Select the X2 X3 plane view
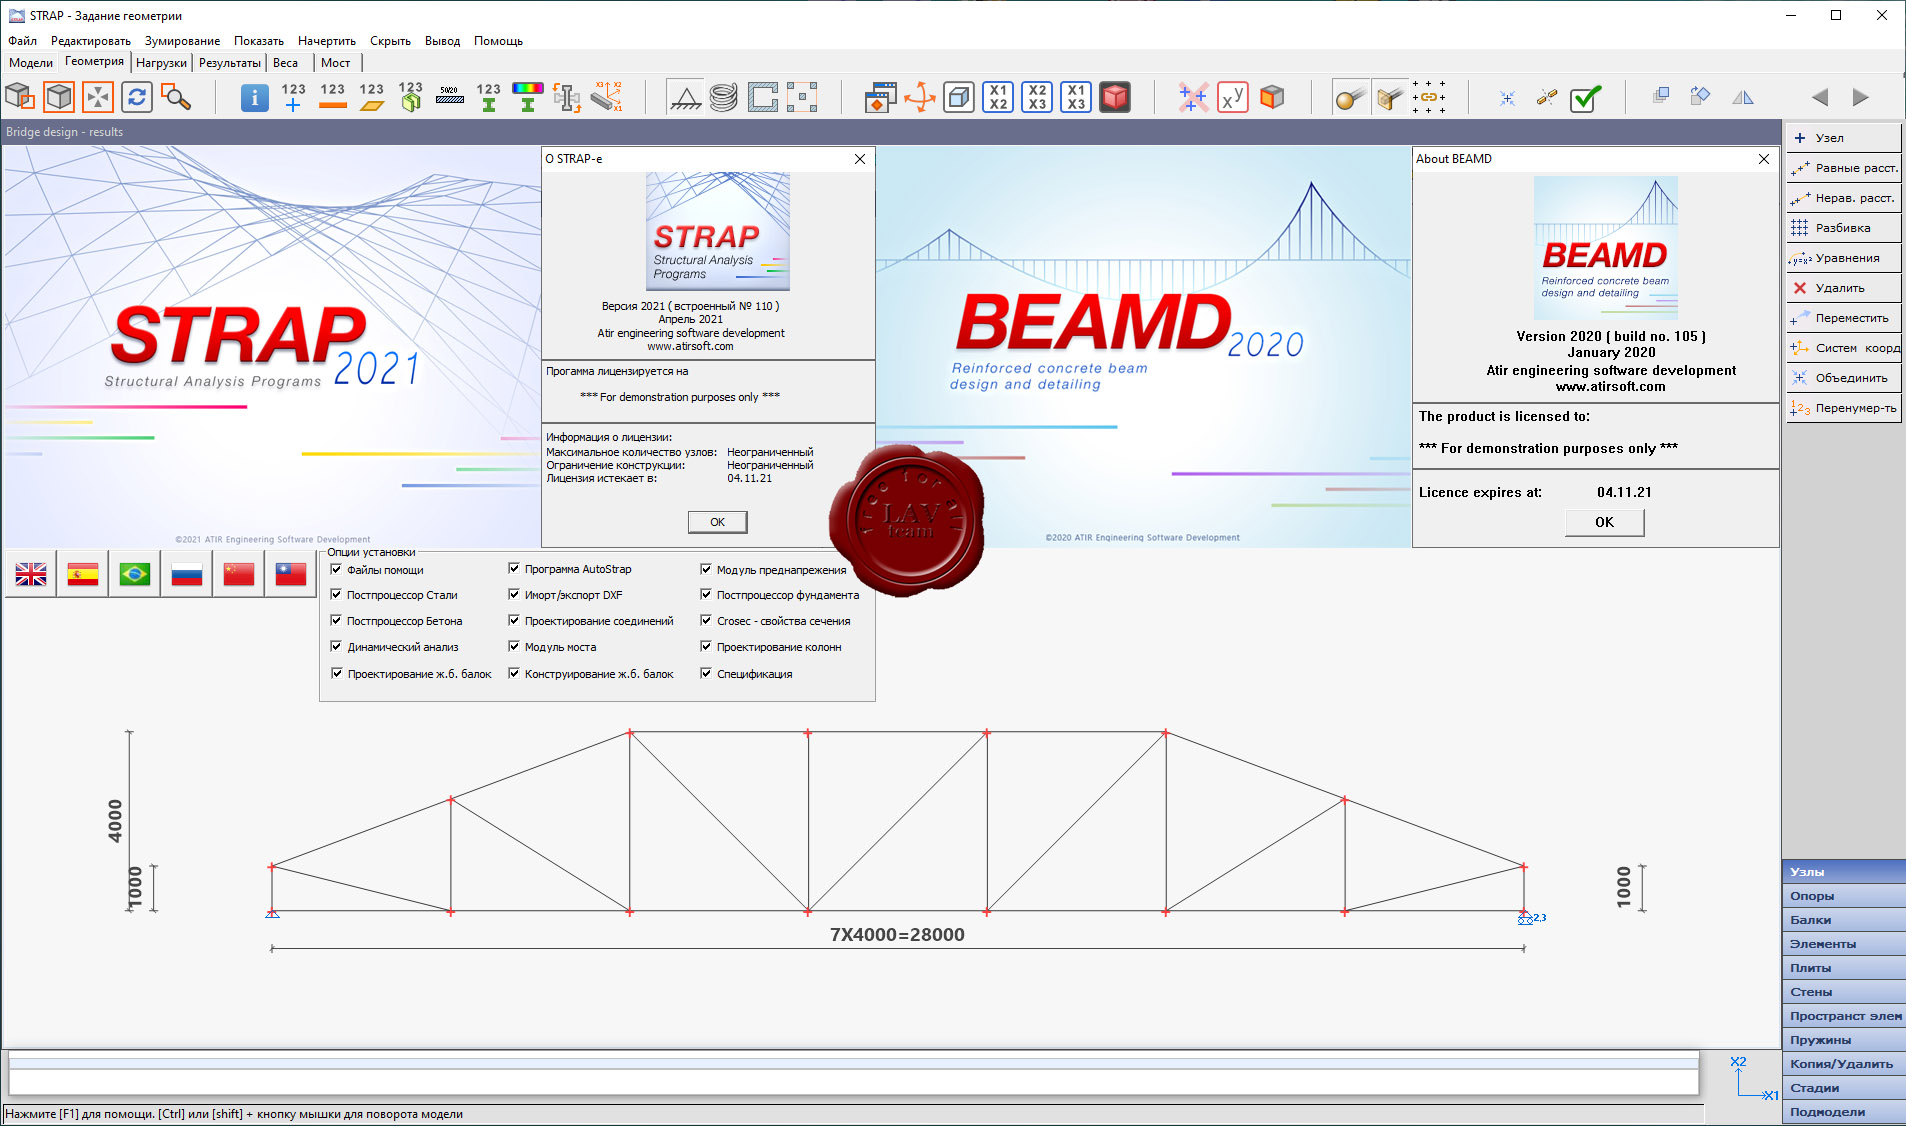Image resolution: width=1906 pixels, height=1126 pixels. click(x=1037, y=97)
